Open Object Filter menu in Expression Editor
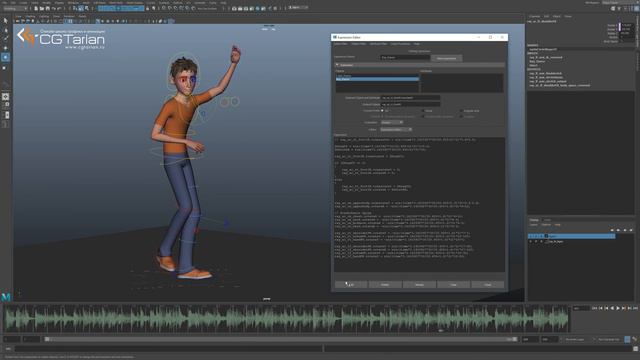 [x=359, y=44]
